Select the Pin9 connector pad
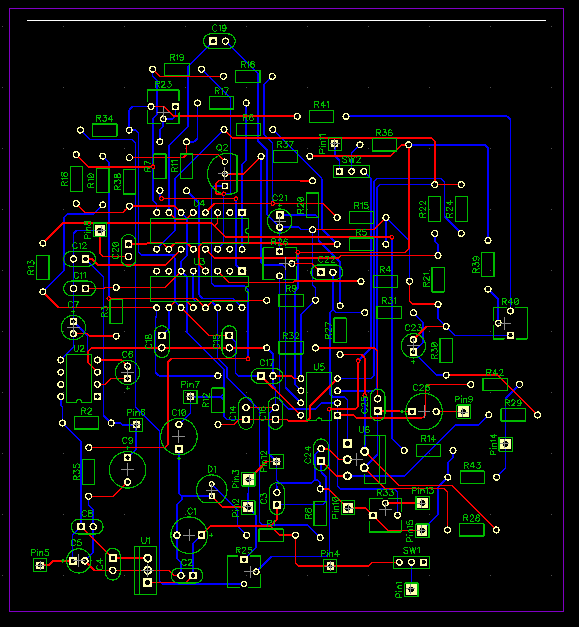 point(463,411)
